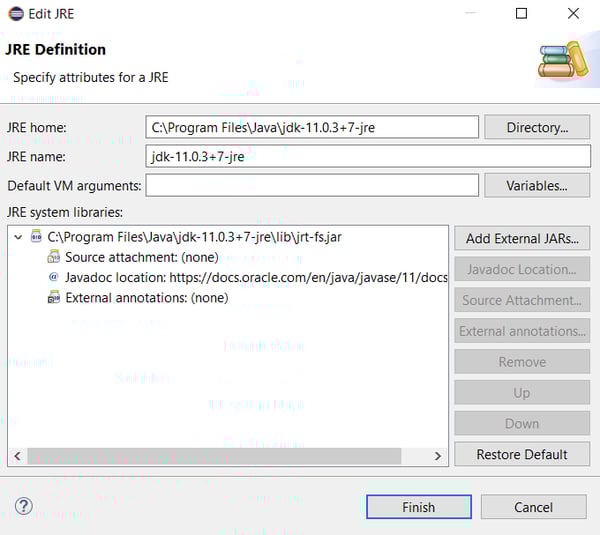Collapse the jrt-fs.jar tree node
This screenshot has height=535, width=600.
point(19,237)
